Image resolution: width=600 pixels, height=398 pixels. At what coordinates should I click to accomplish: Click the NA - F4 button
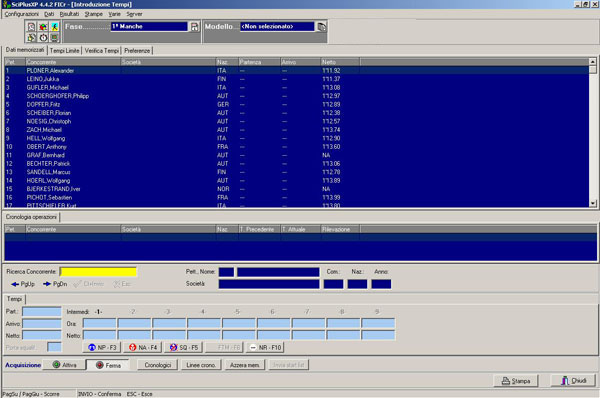pos(143,347)
